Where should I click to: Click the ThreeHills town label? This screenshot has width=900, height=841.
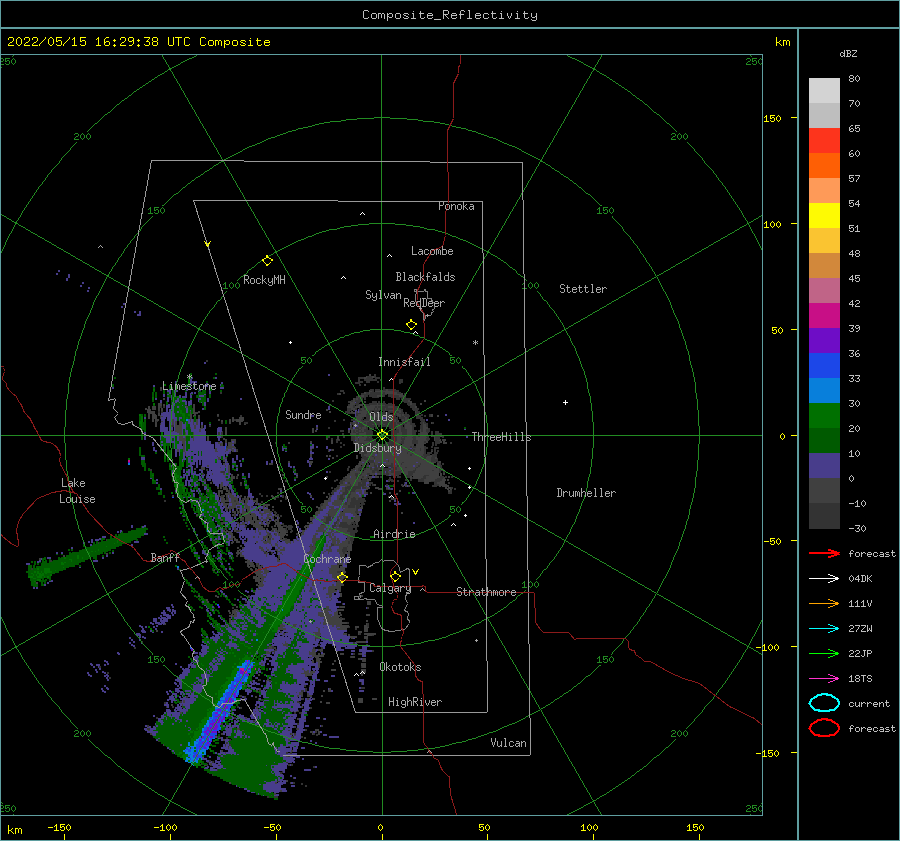tap(501, 437)
